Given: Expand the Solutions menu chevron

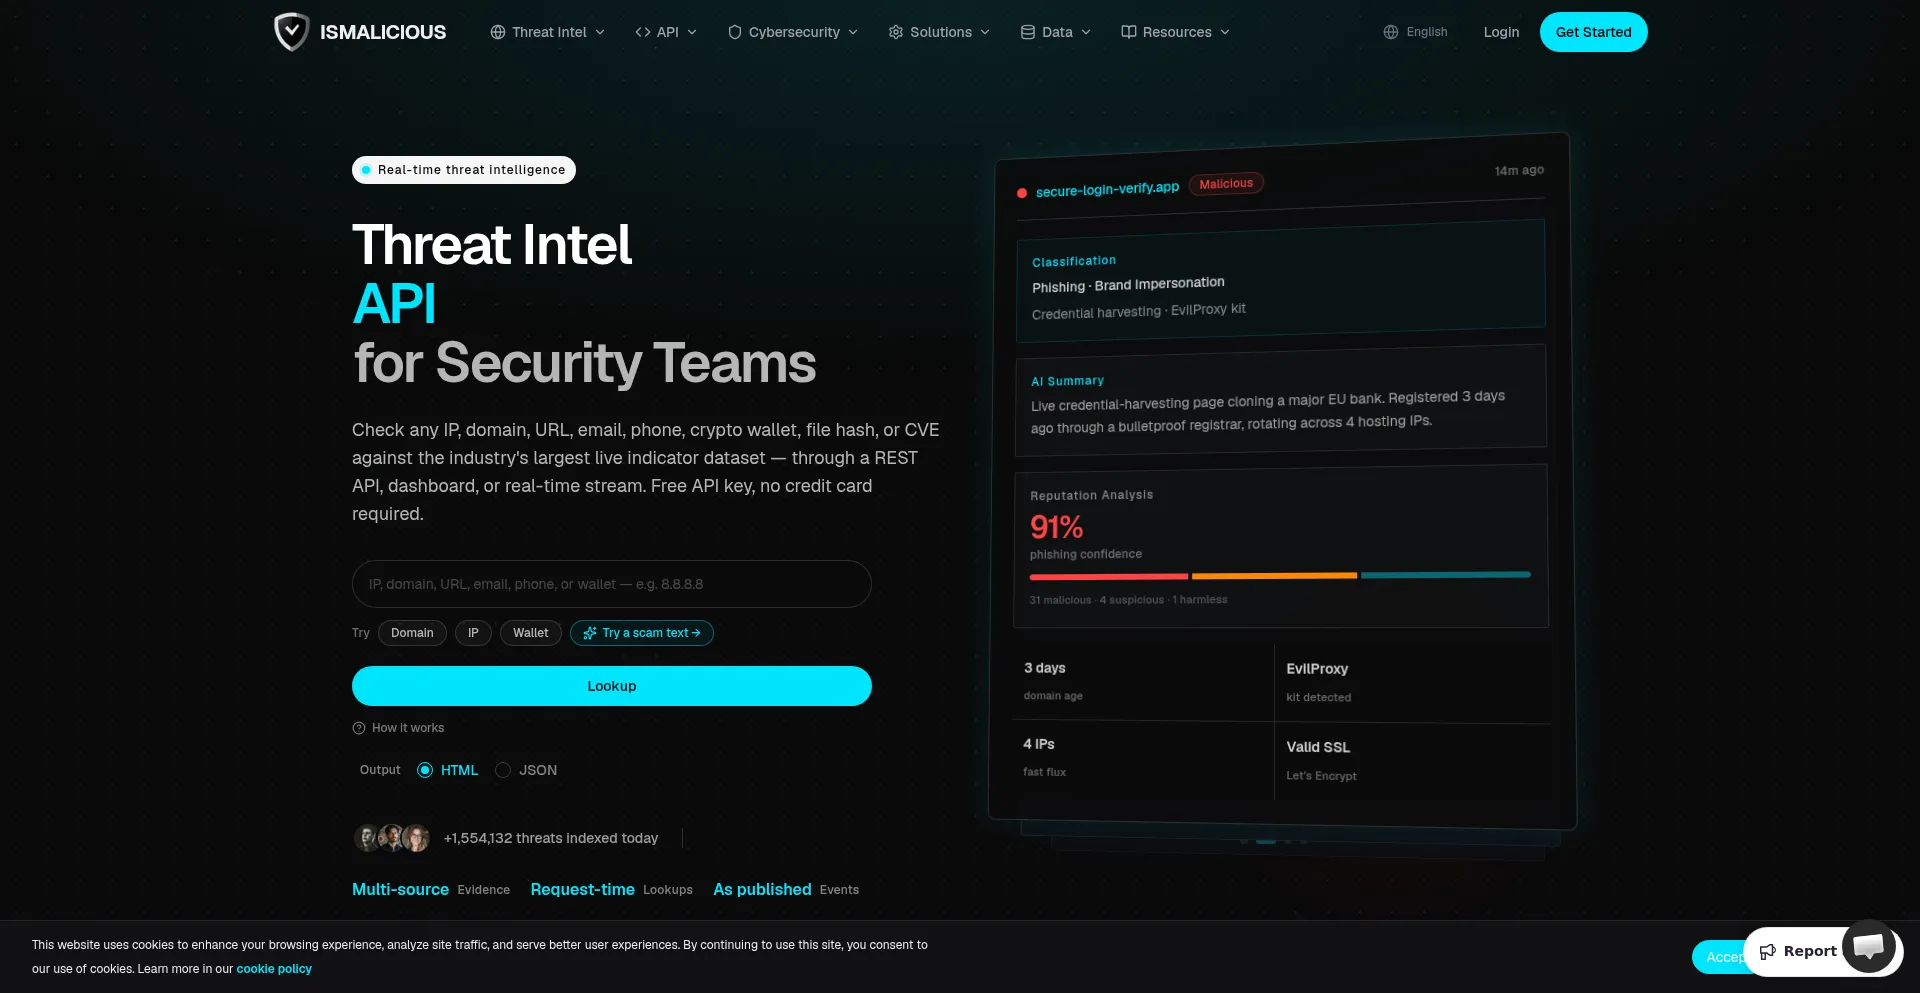Looking at the screenshot, I should click(x=985, y=32).
